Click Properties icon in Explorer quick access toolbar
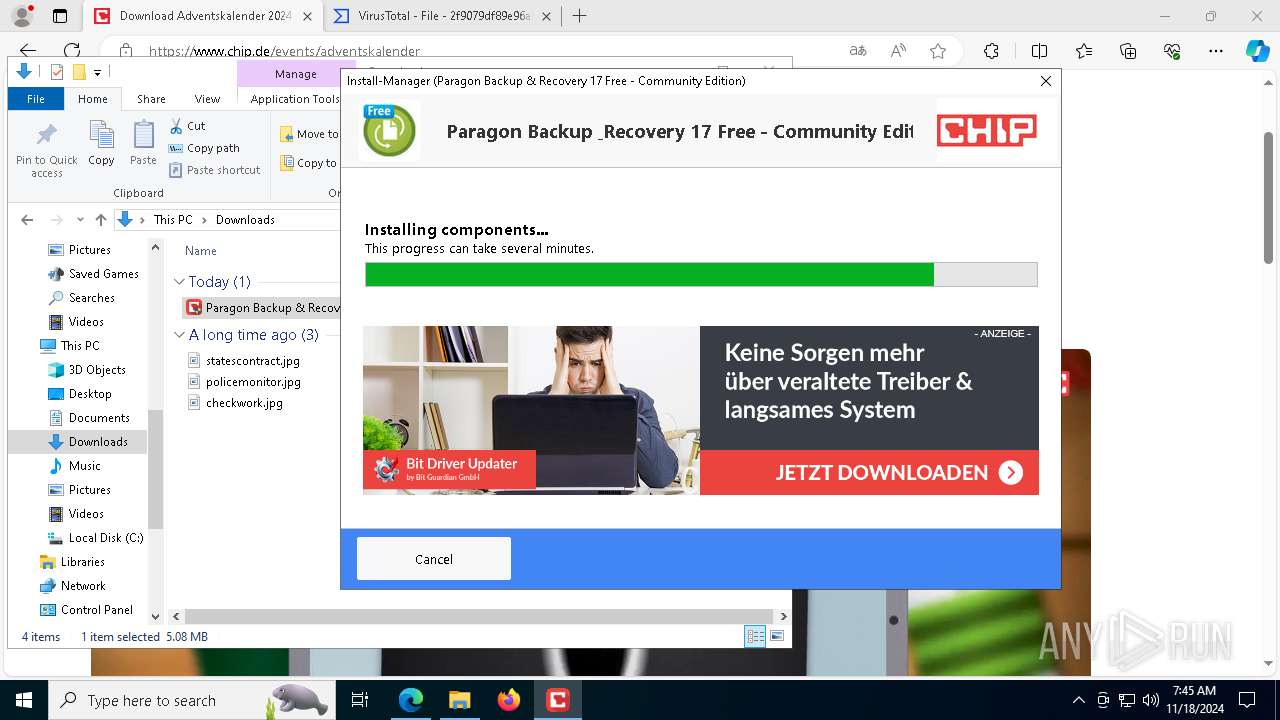 coord(57,72)
